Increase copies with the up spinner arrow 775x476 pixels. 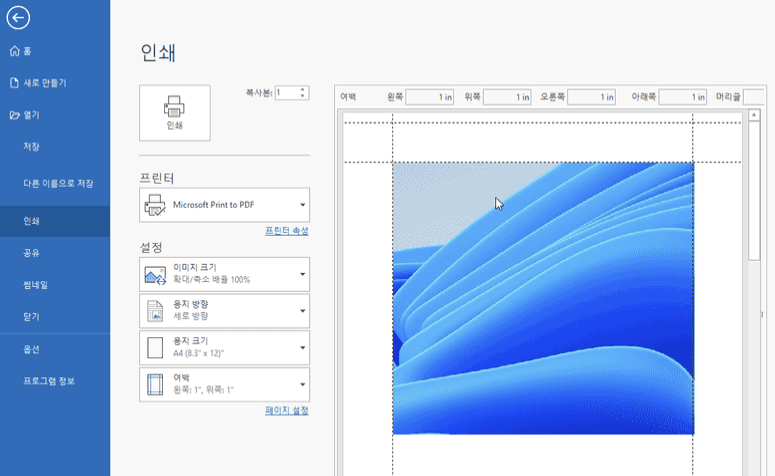coord(303,89)
